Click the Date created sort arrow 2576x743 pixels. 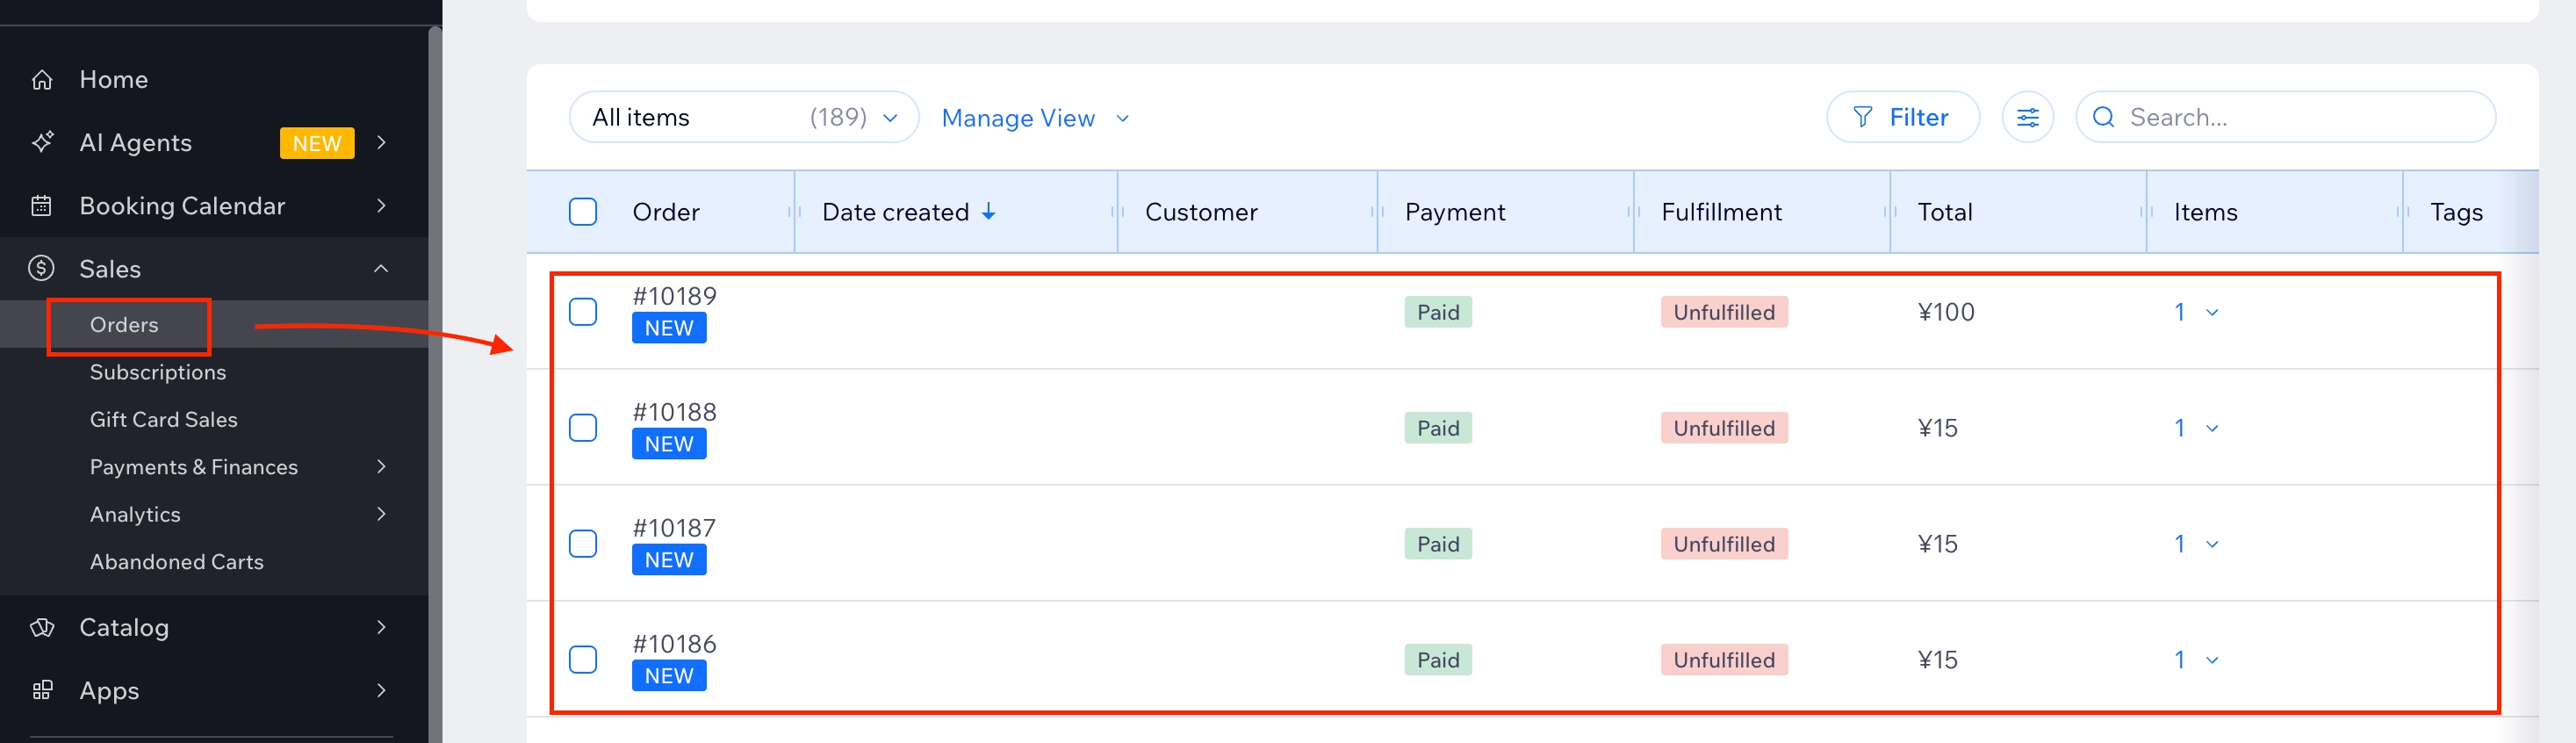tap(988, 212)
